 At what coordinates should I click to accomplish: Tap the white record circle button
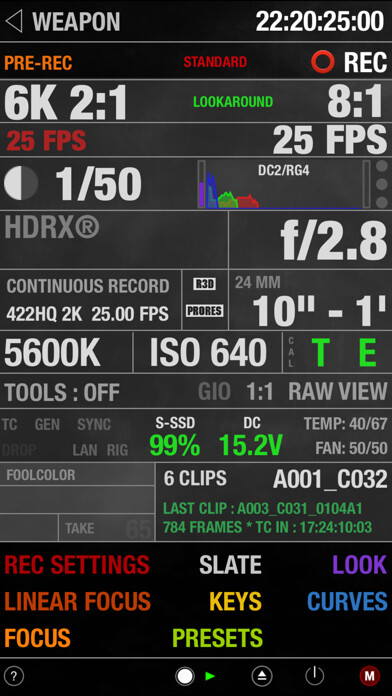click(185, 676)
